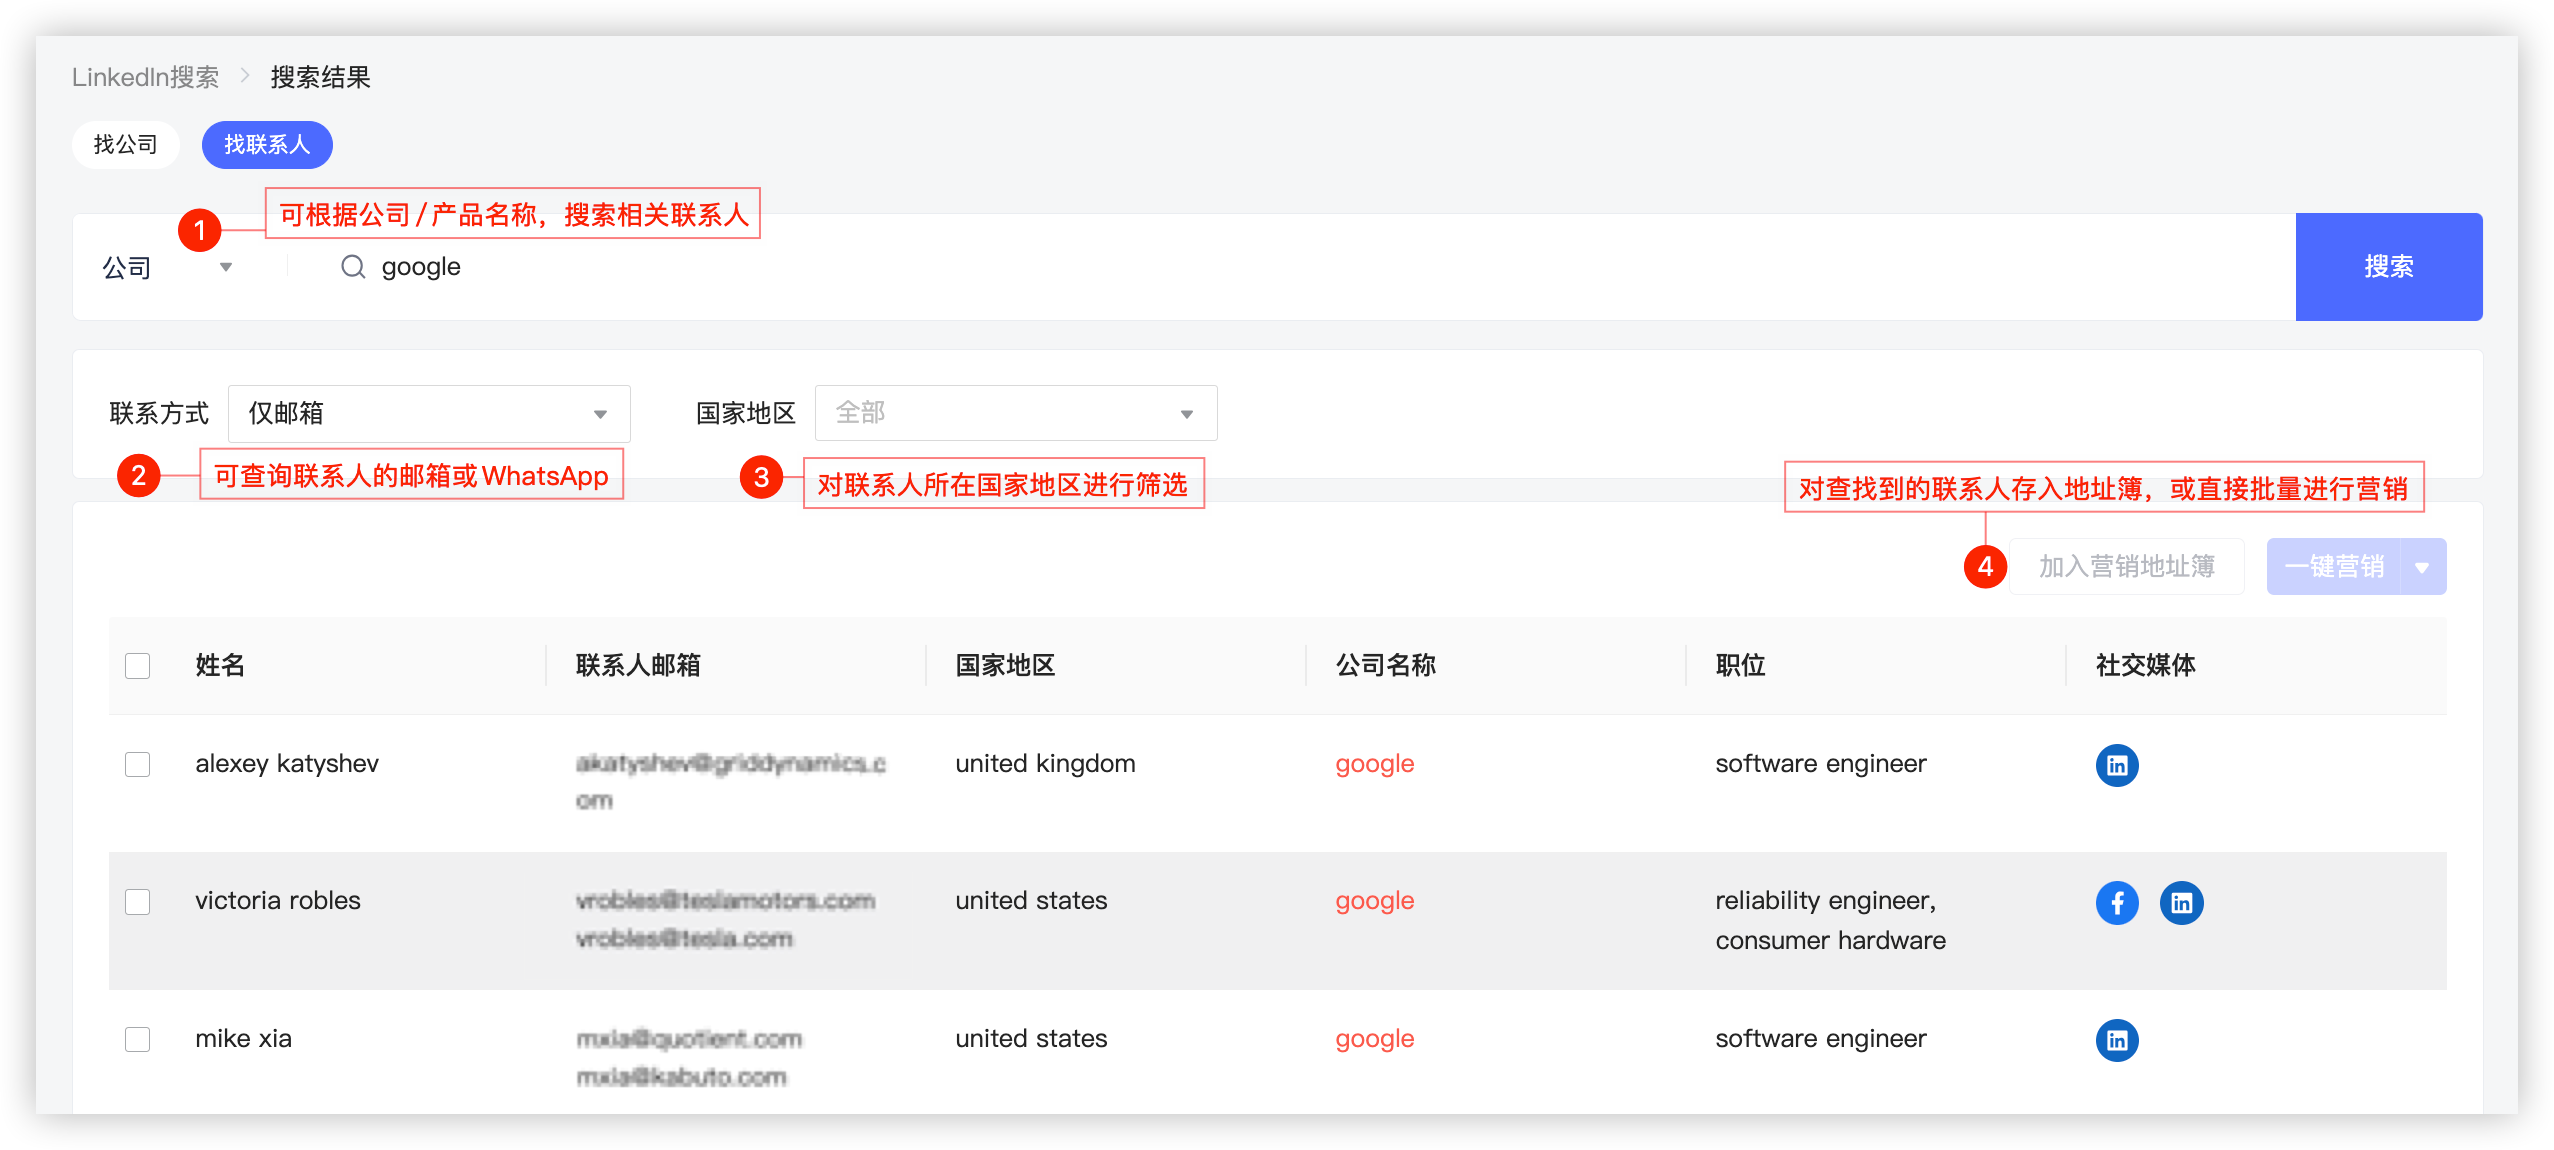Open alexey katyshev's LinkedIn profile icon

(2116, 765)
